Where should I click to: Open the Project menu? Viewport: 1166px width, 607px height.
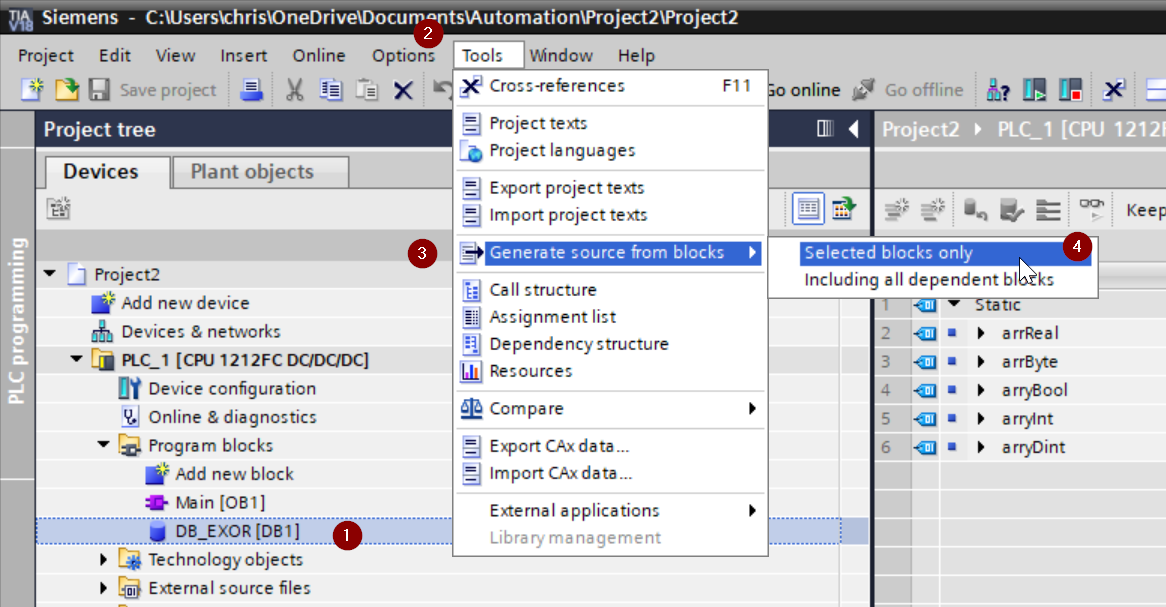(x=46, y=56)
